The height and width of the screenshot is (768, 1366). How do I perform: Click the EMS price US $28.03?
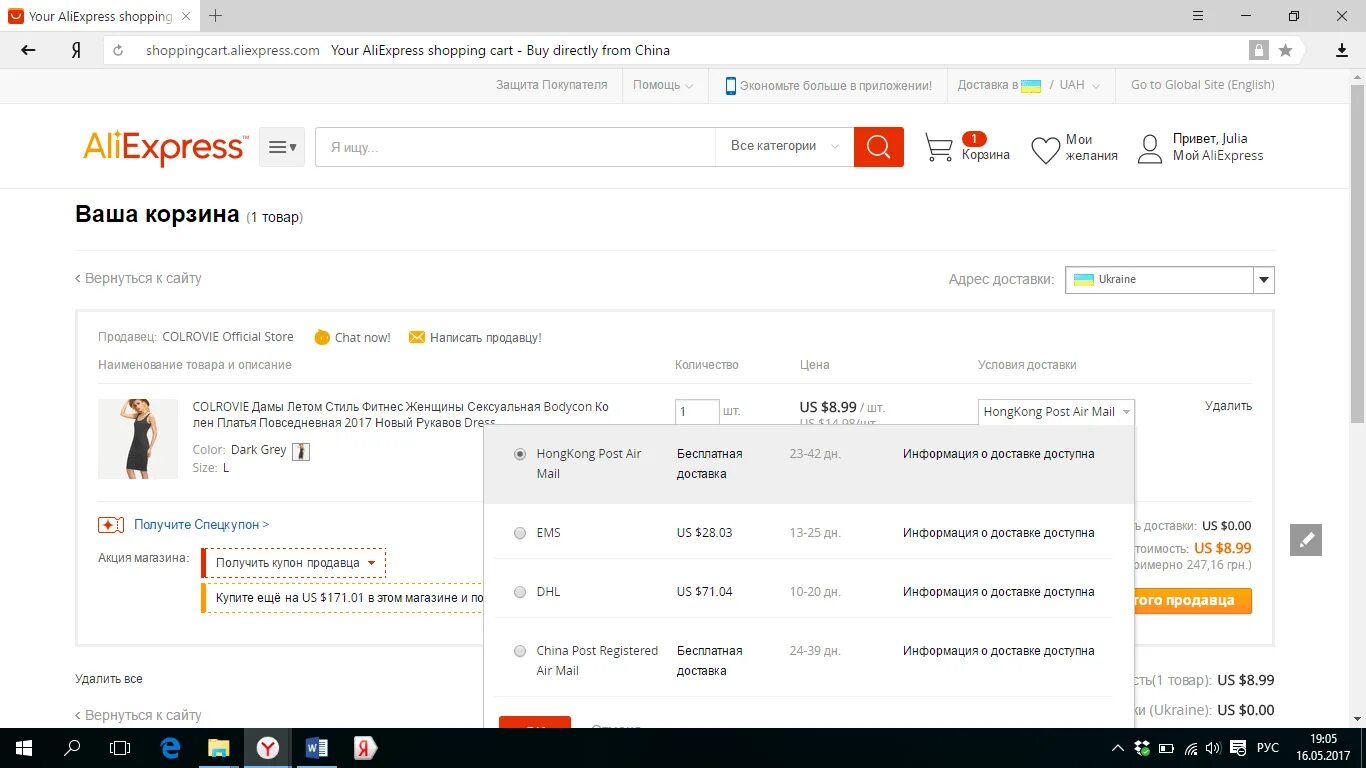click(704, 533)
